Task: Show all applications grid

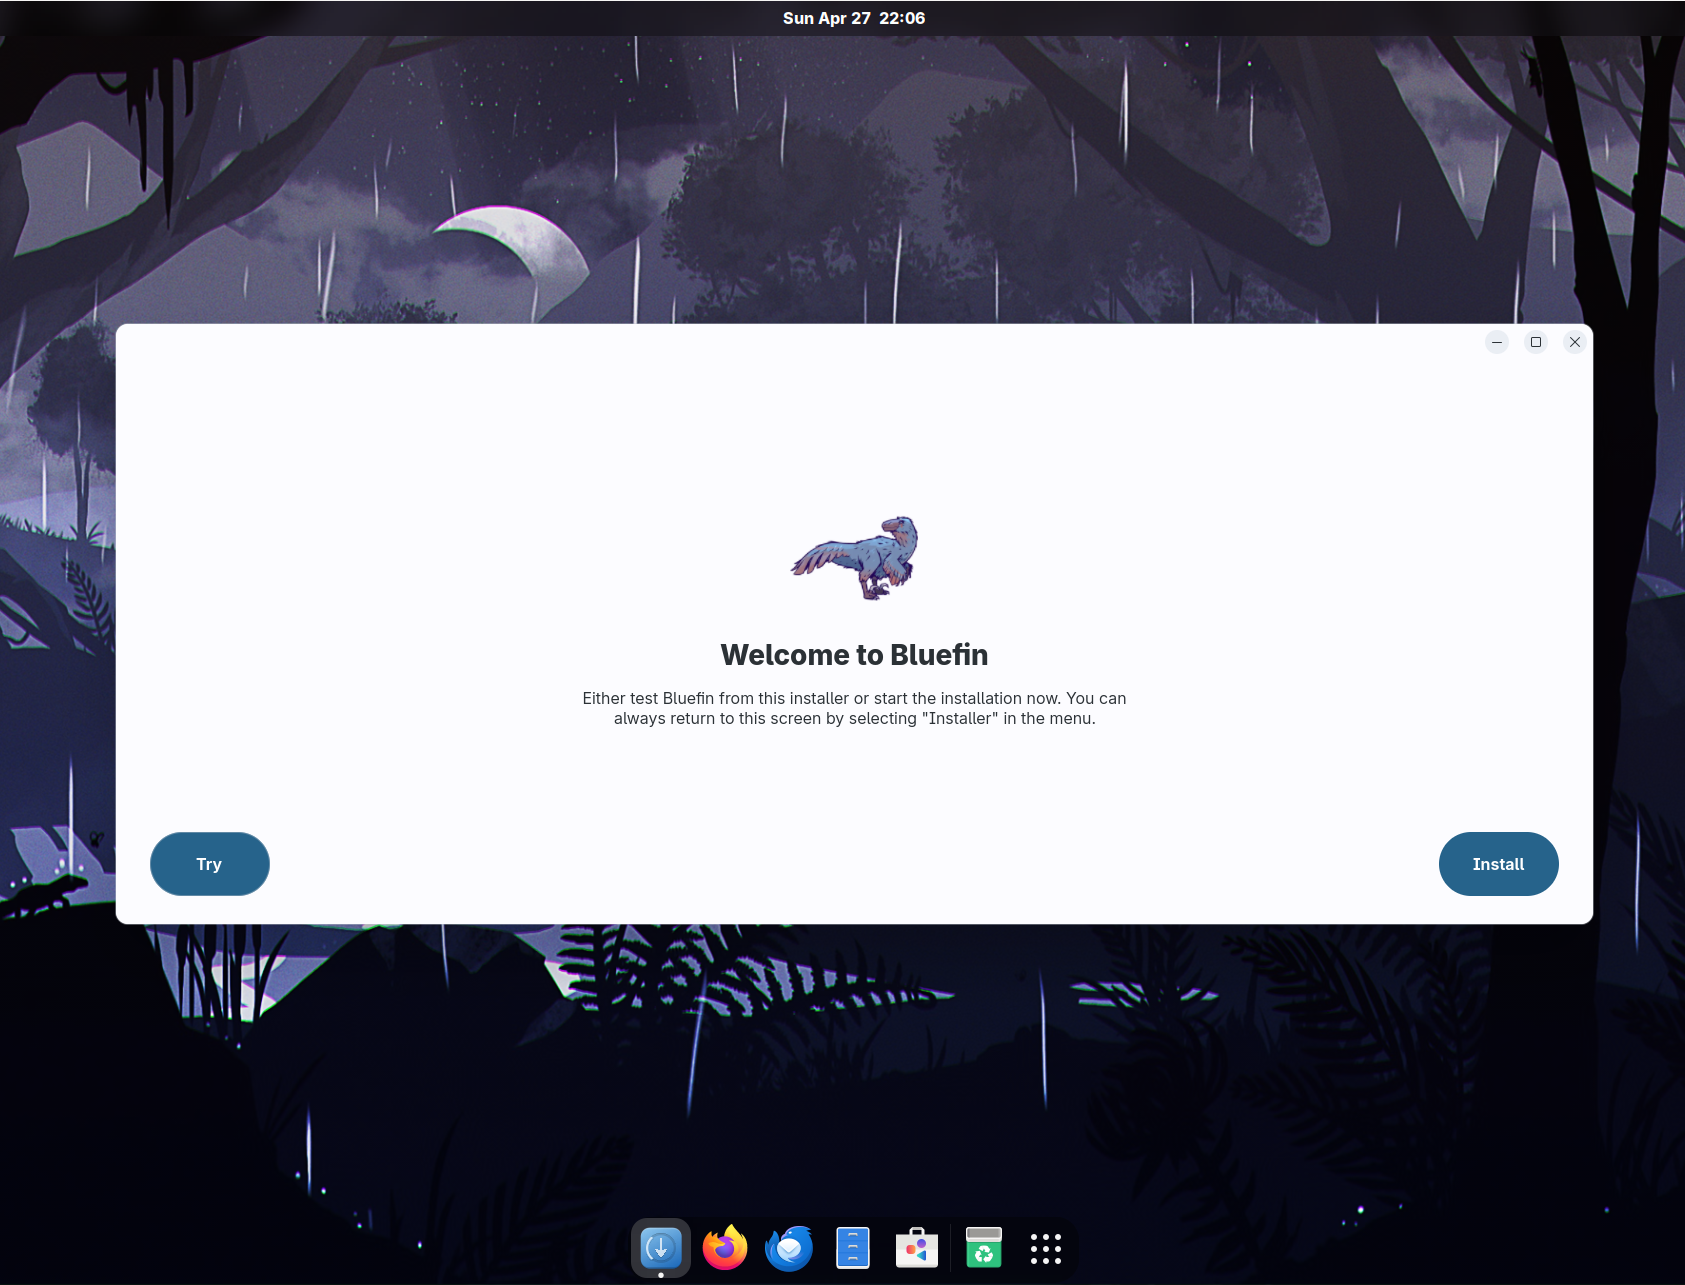Action: (x=1046, y=1248)
